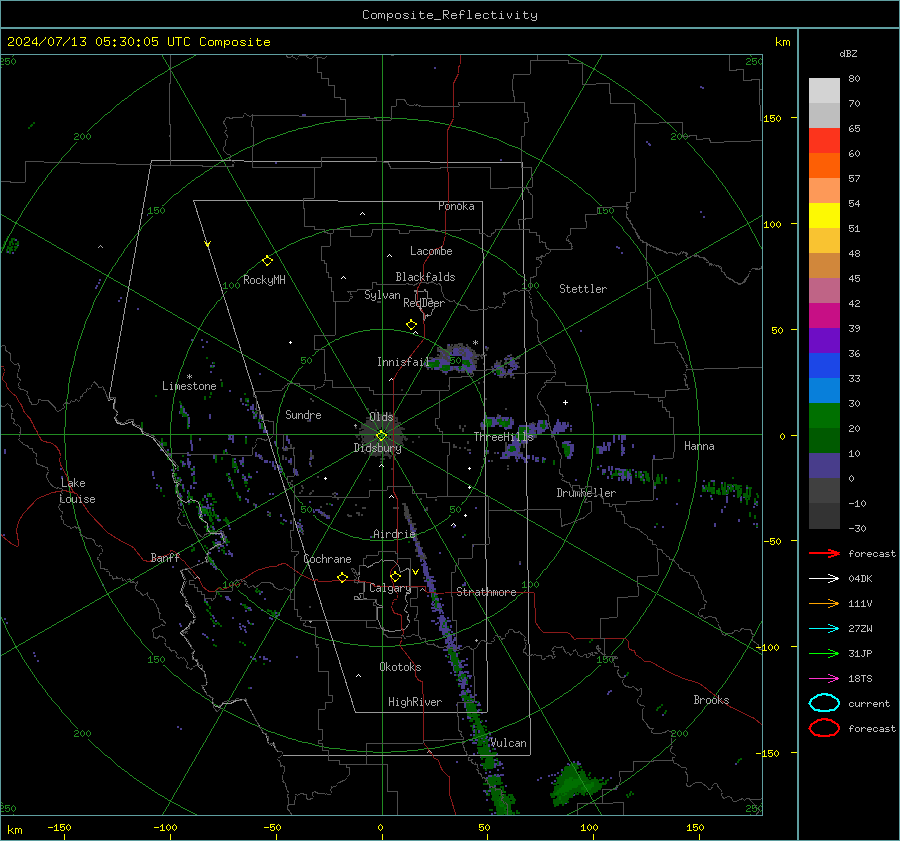Click the yellow diamond marker below RedDeer

pyautogui.click(x=411, y=324)
